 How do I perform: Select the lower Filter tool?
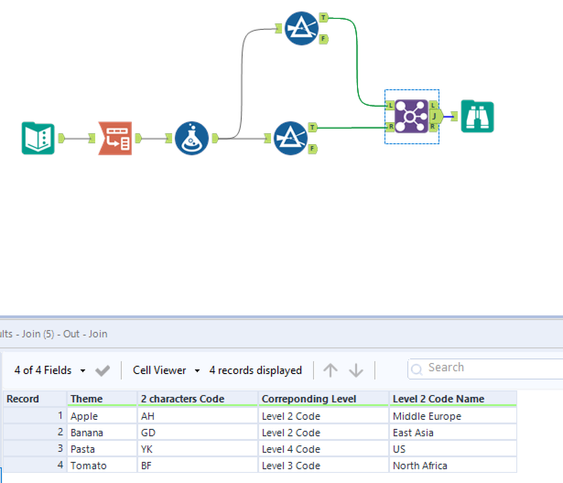290,138
